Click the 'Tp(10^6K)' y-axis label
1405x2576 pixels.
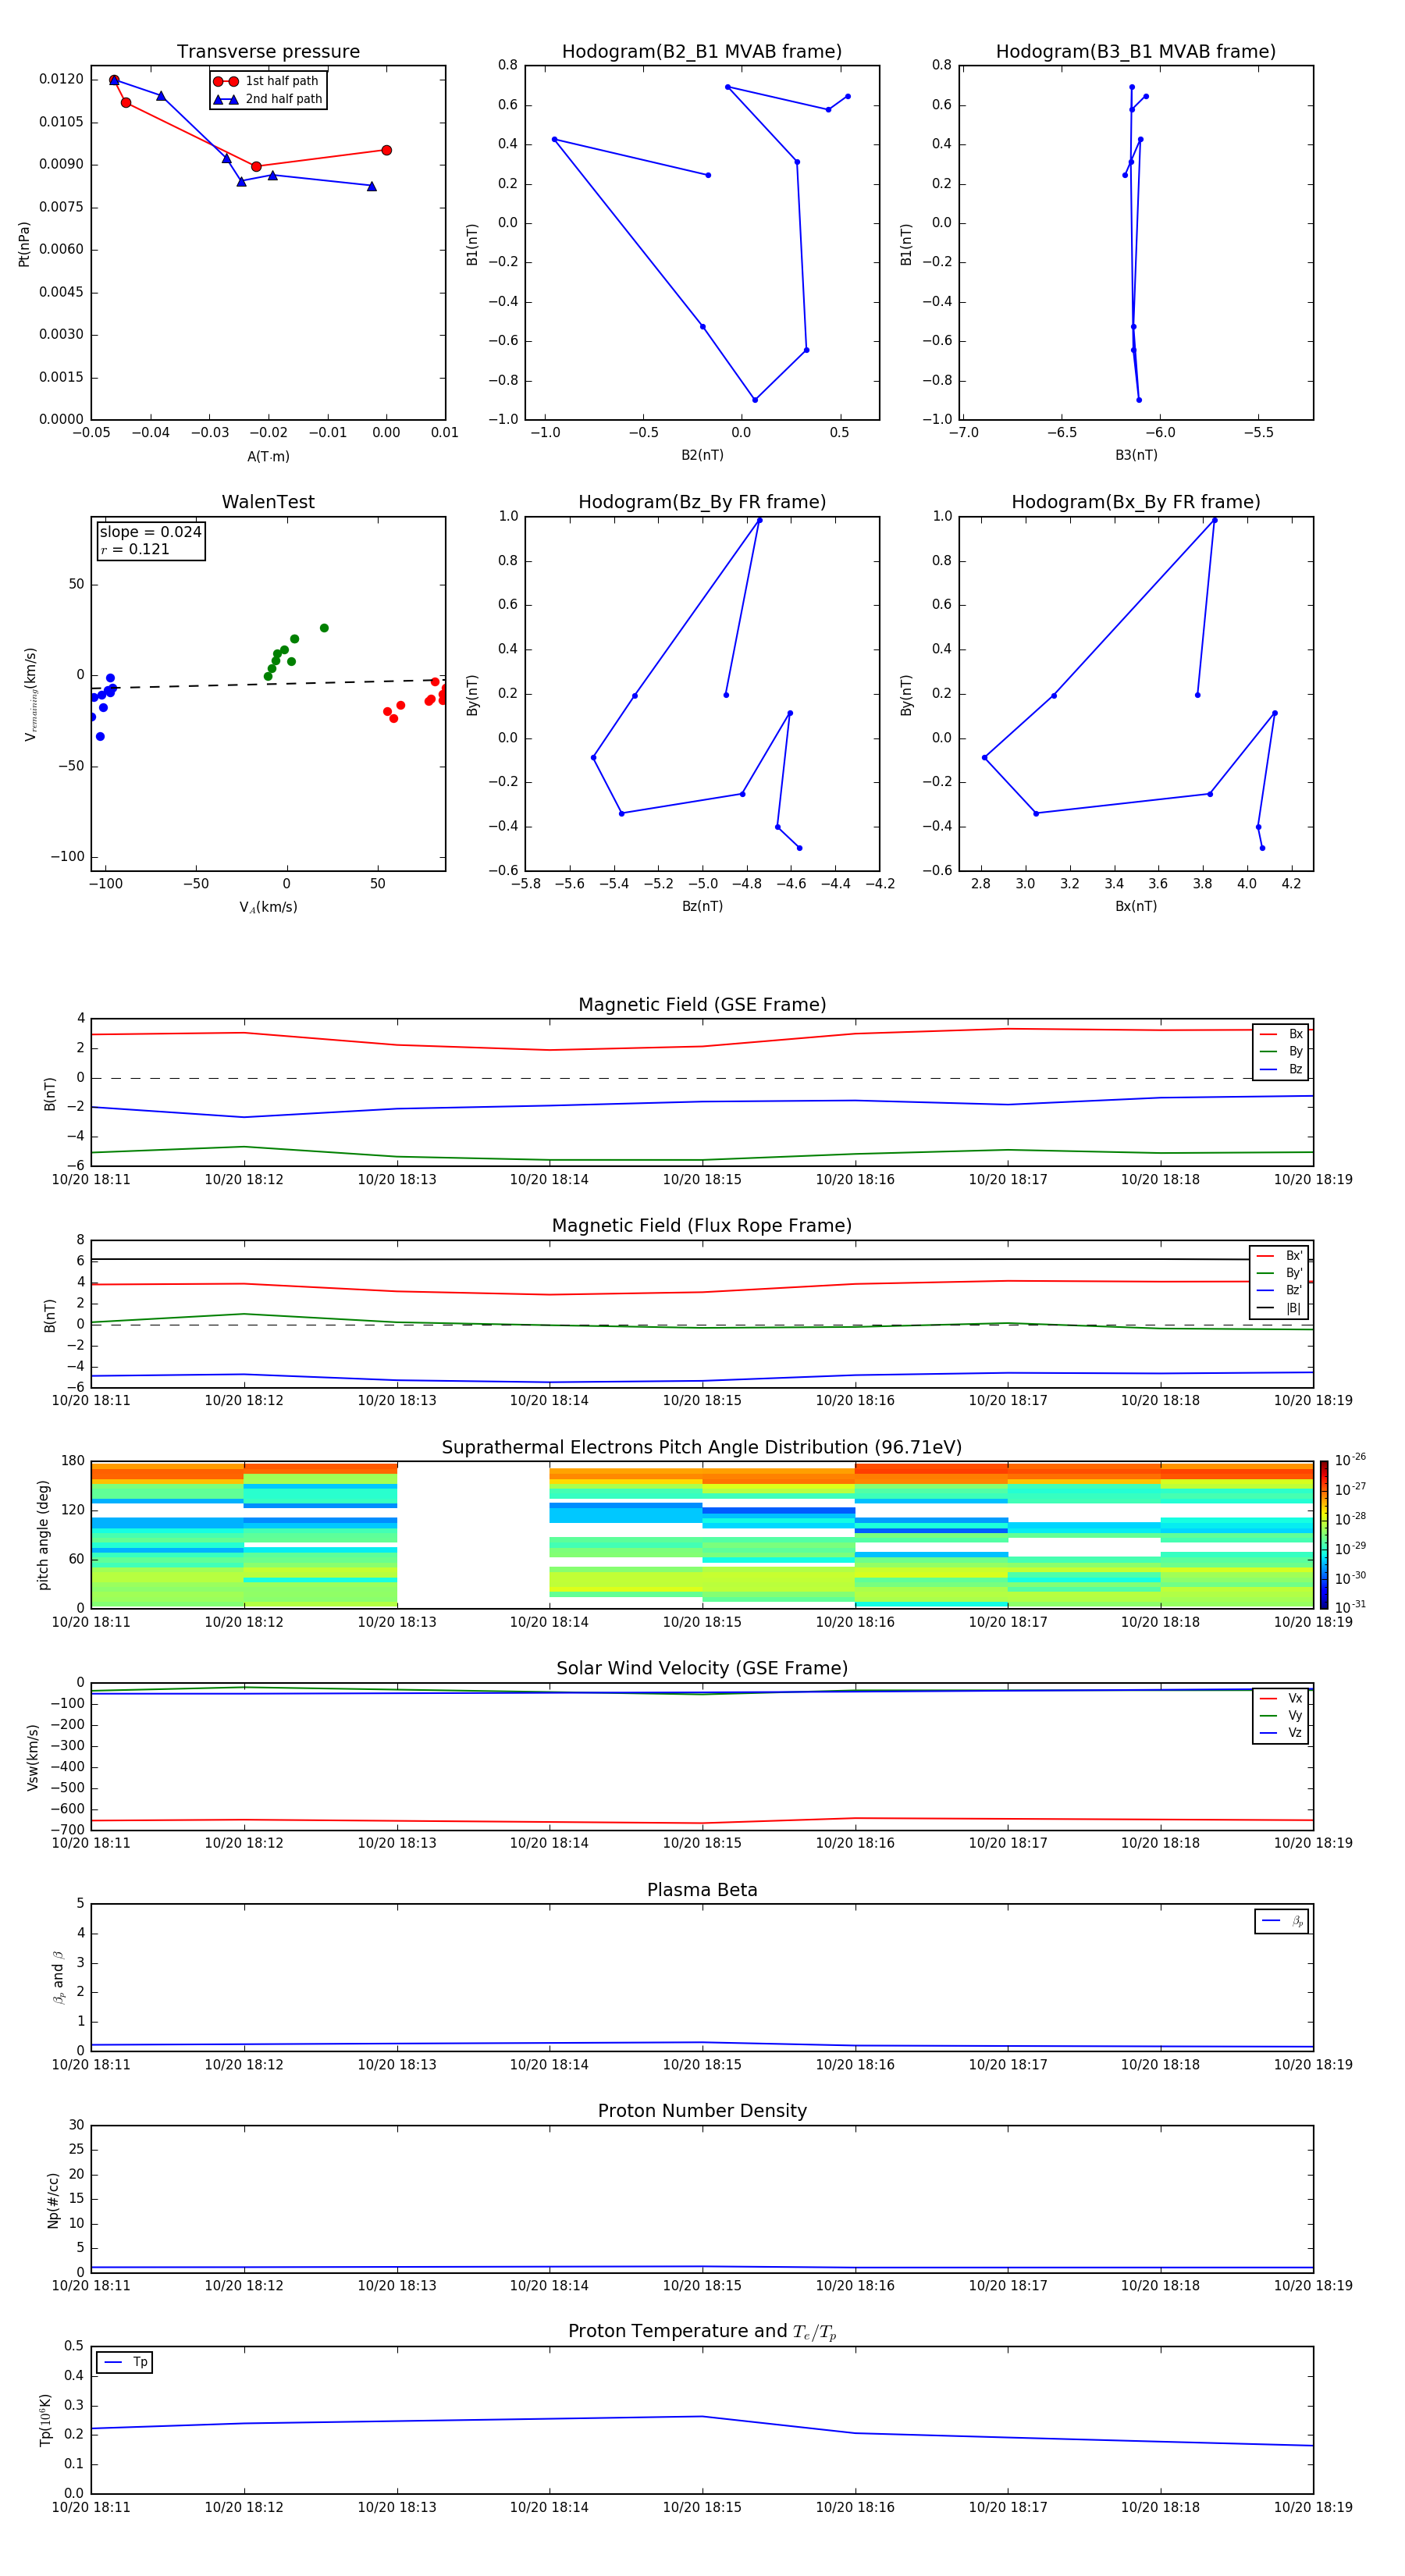click(x=45, y=2420)
